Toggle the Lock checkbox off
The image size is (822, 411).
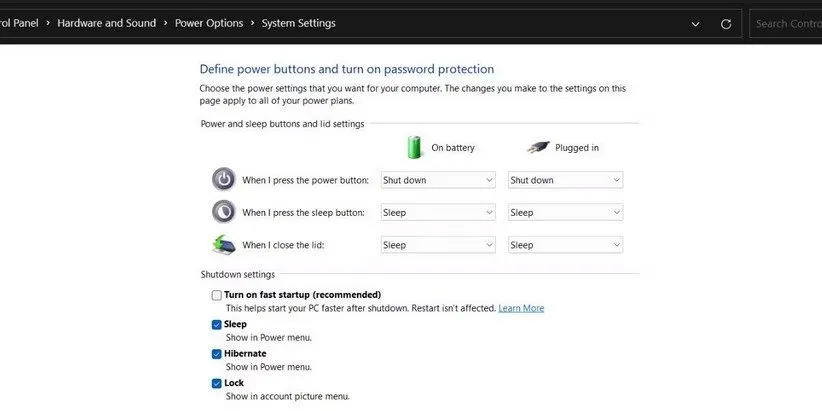point(217,383)
